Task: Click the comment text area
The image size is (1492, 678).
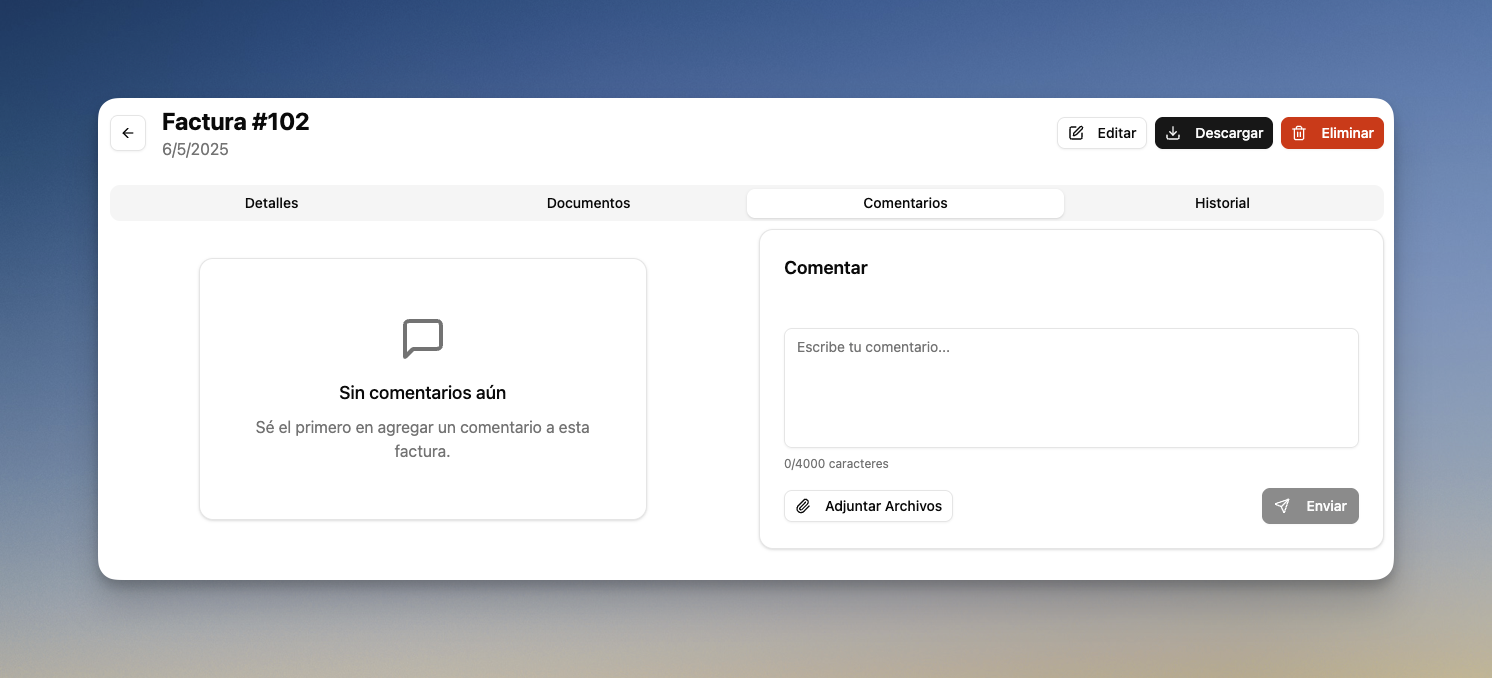Action: 1071,388
